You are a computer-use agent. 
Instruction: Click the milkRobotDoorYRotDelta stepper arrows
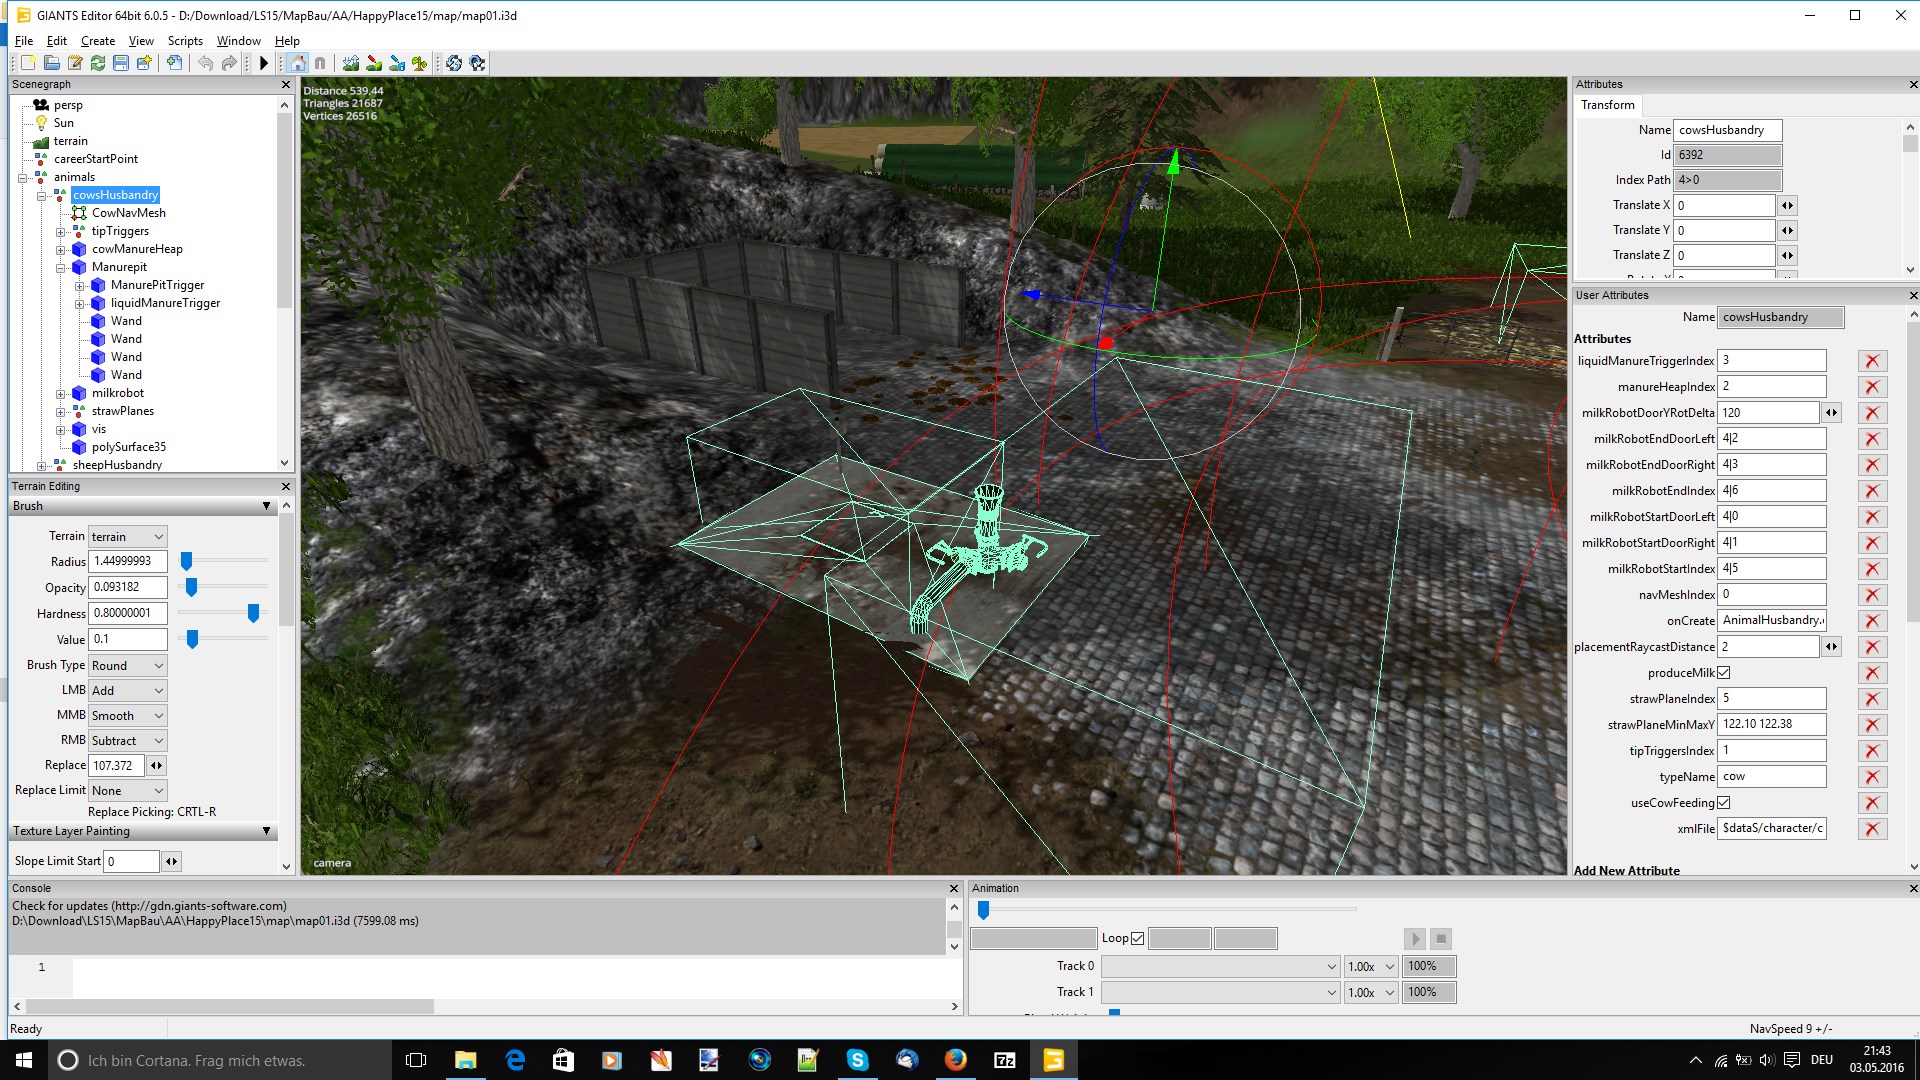point(1831,413)
